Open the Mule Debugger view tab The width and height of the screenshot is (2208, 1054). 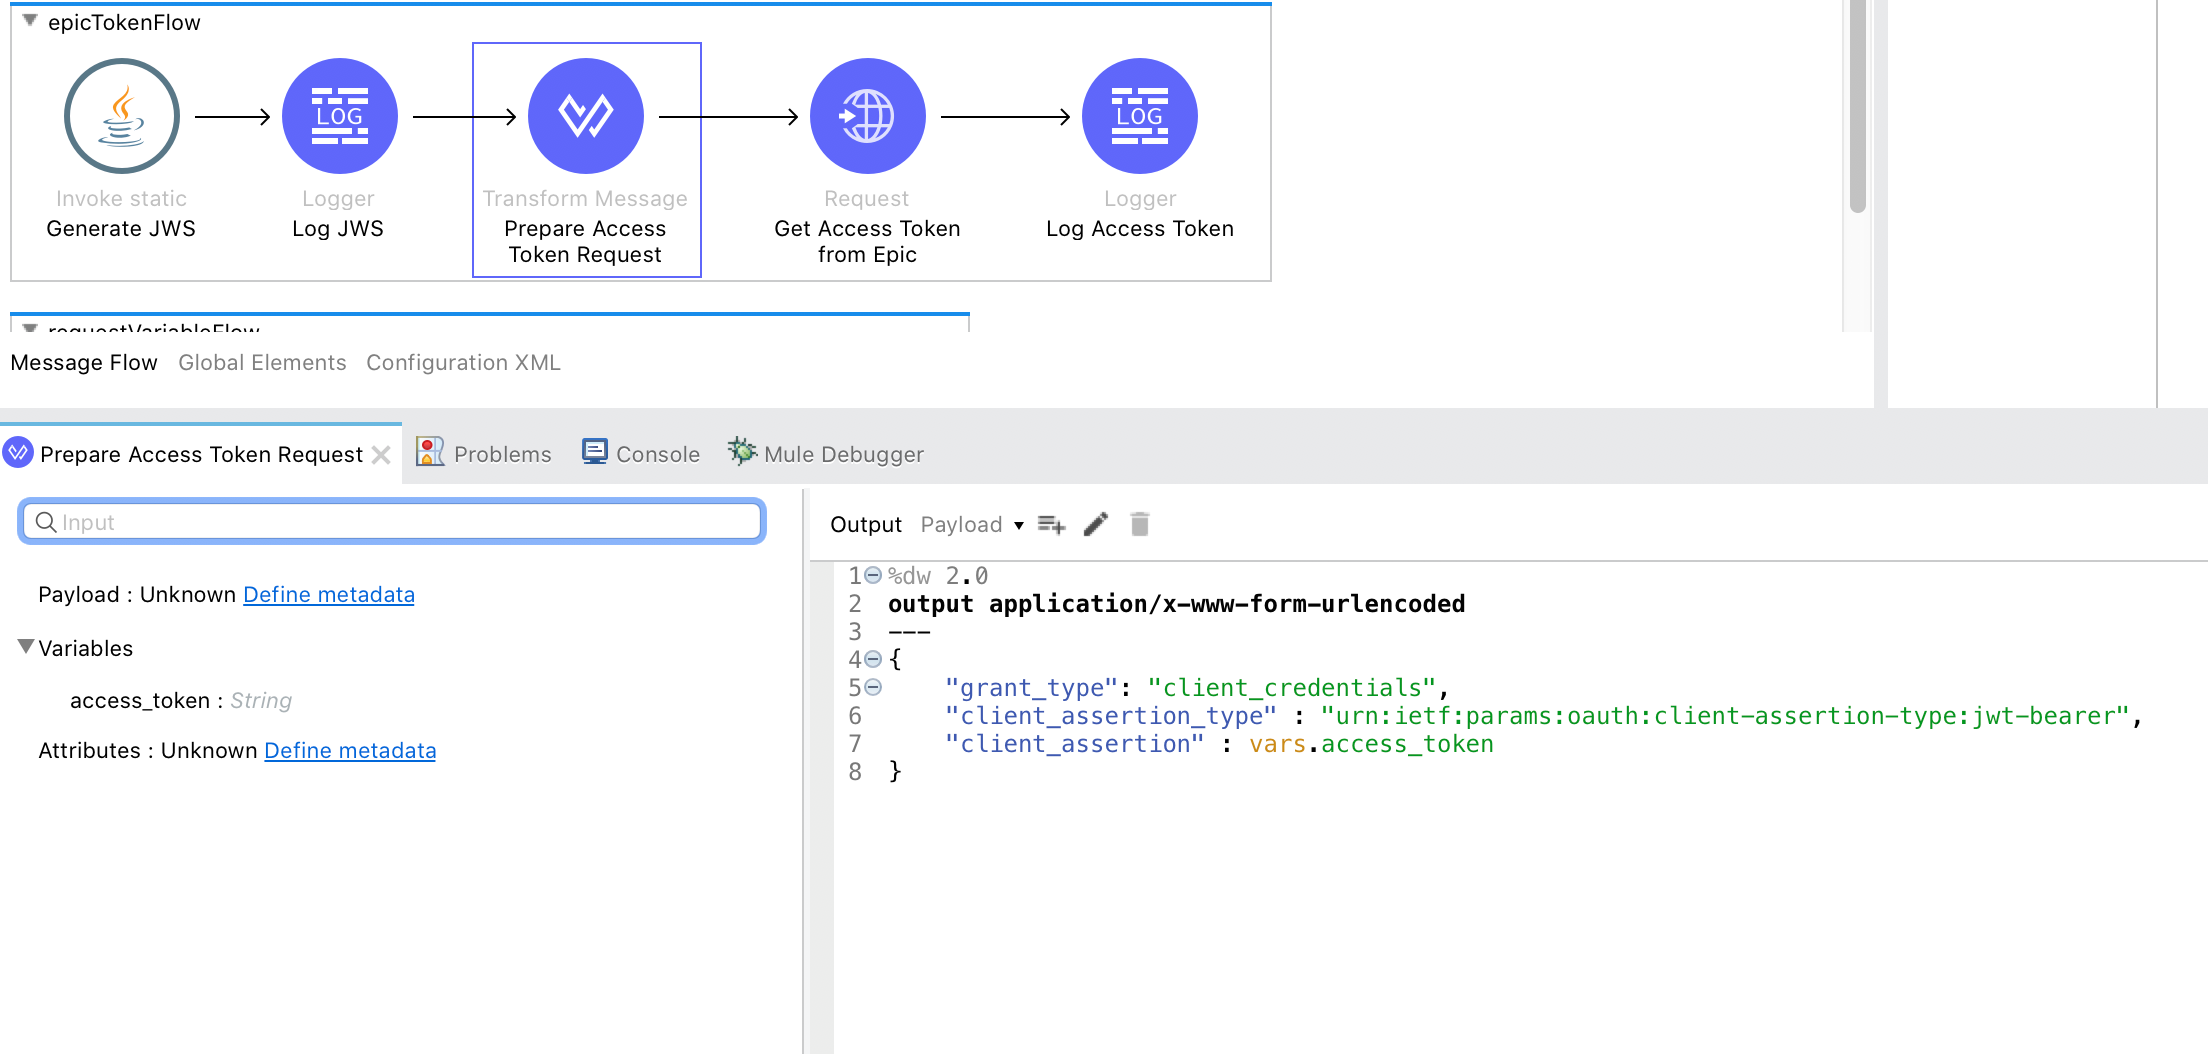click(826, 454)
